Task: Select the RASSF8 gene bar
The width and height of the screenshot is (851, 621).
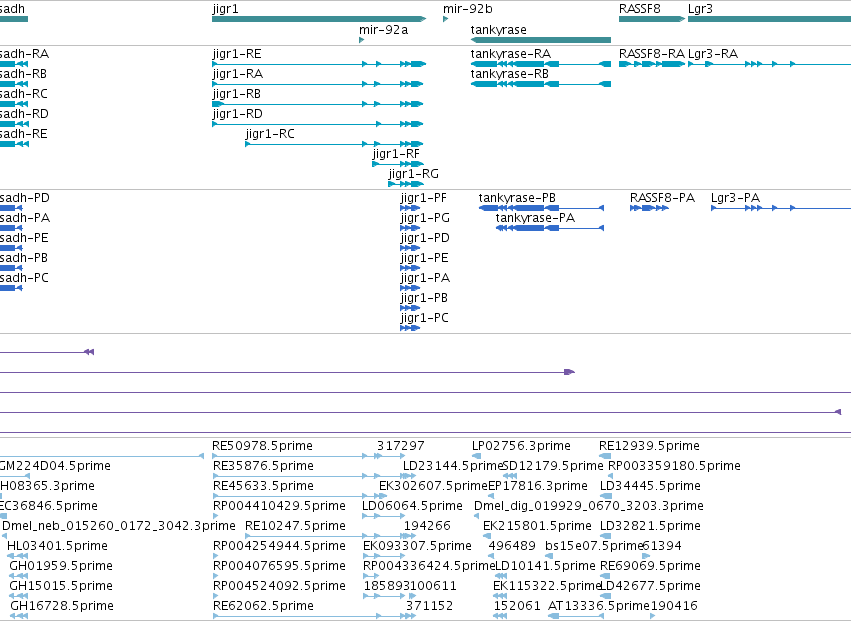Action: coord(652,19)
